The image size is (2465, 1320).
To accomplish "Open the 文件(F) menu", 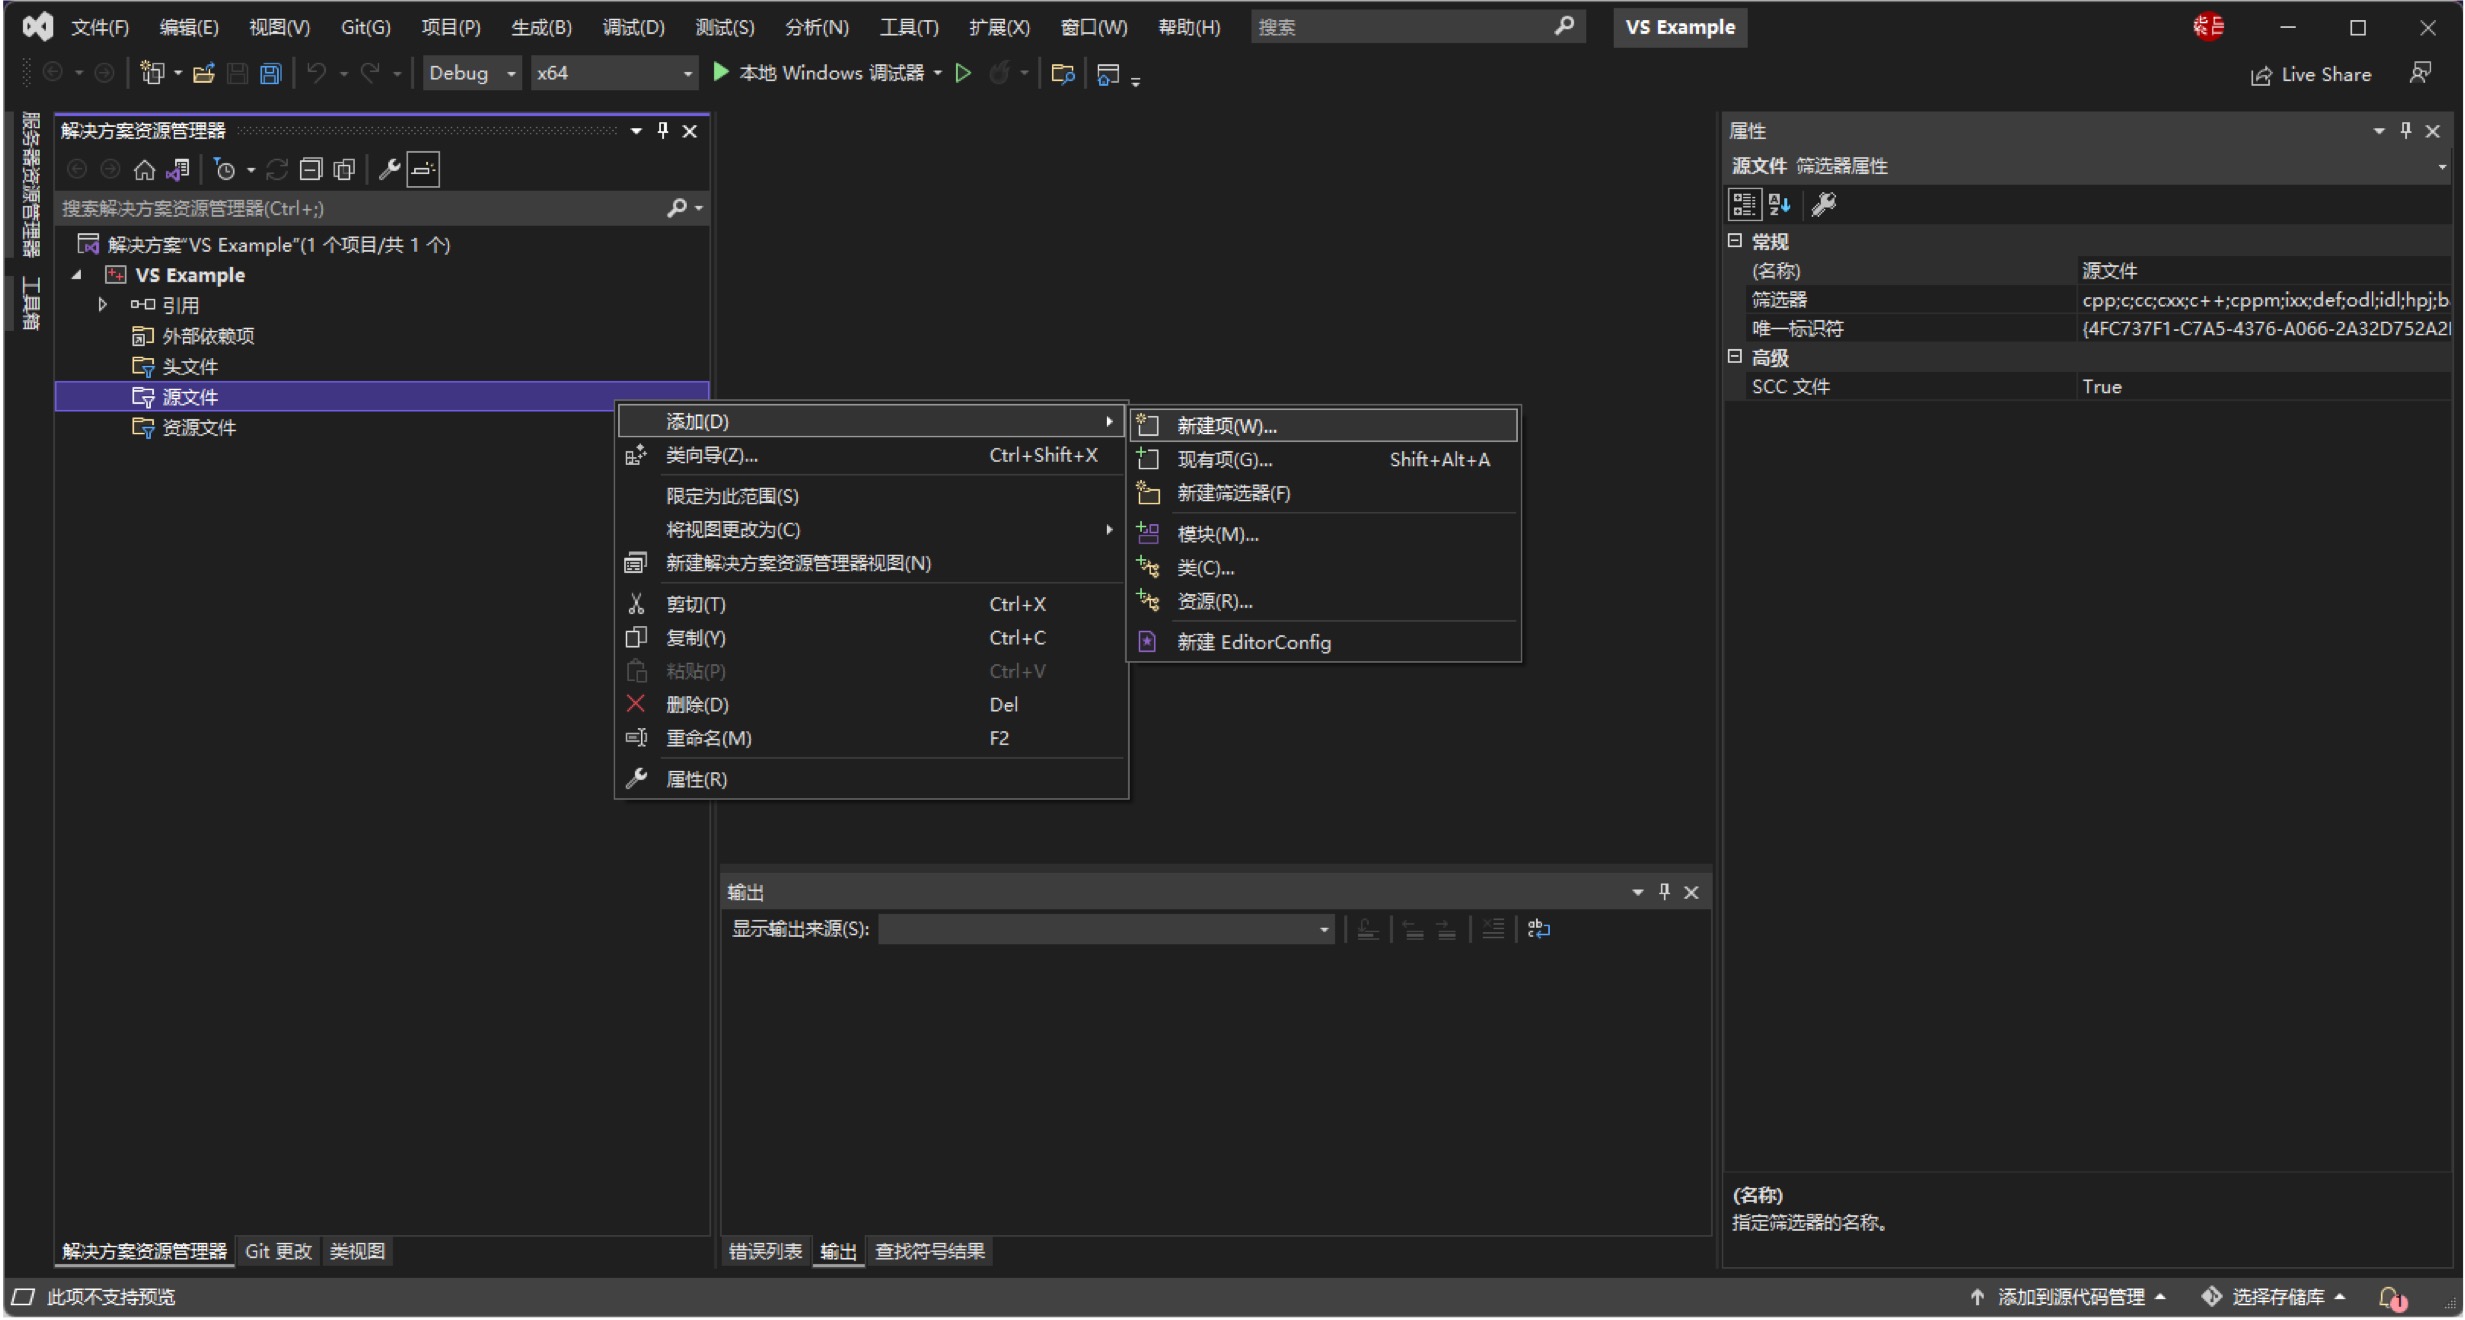I will click(100, 27).
